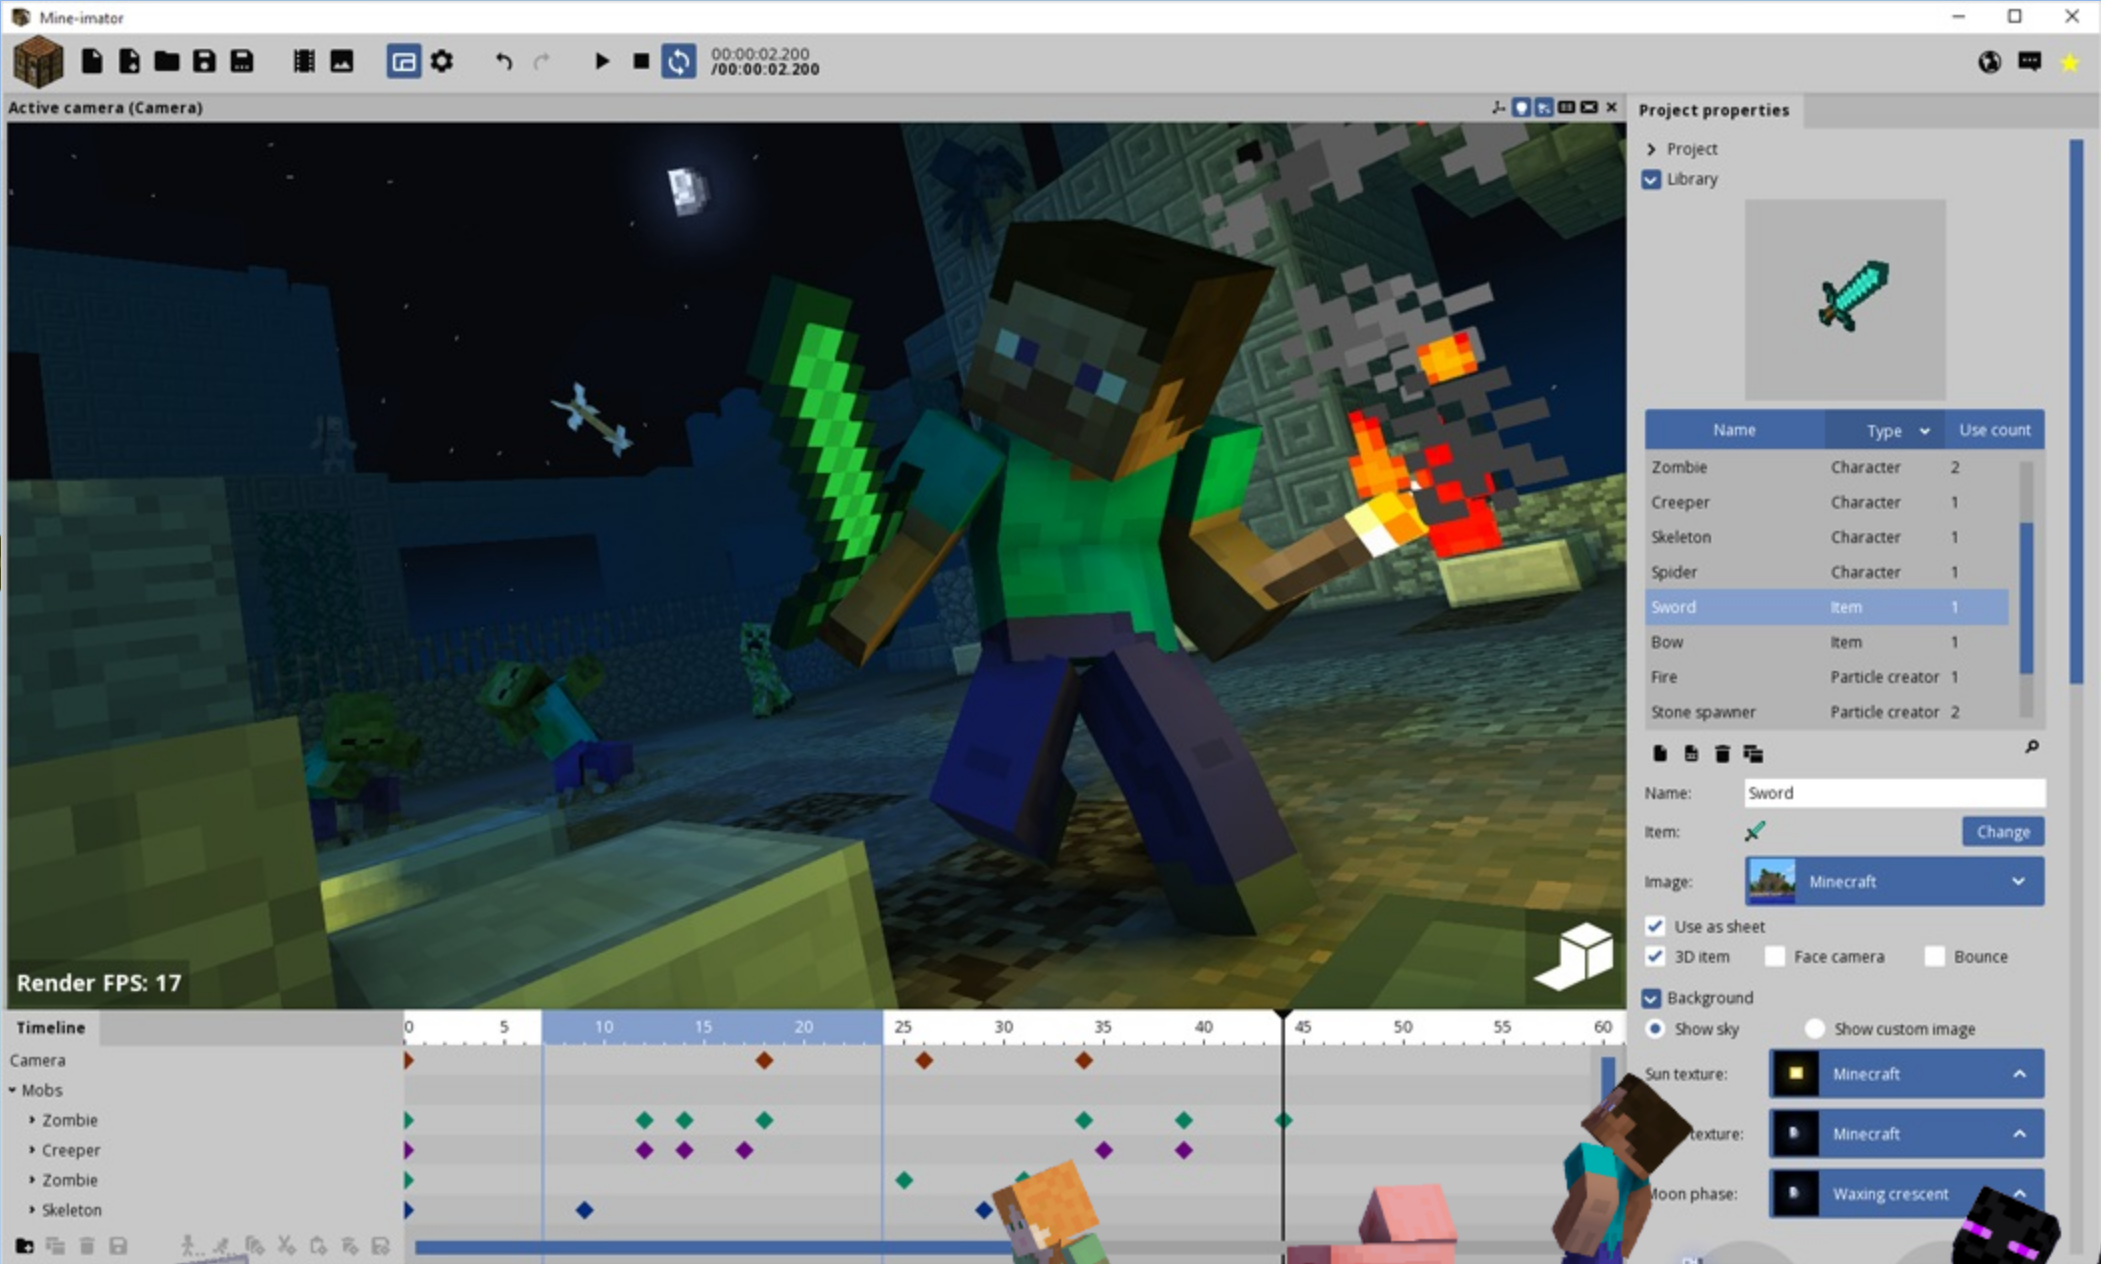Open the Sun texture Minecraft dropdown
This screenshot has height=1264, width=2101.
coord(1906,1074)
